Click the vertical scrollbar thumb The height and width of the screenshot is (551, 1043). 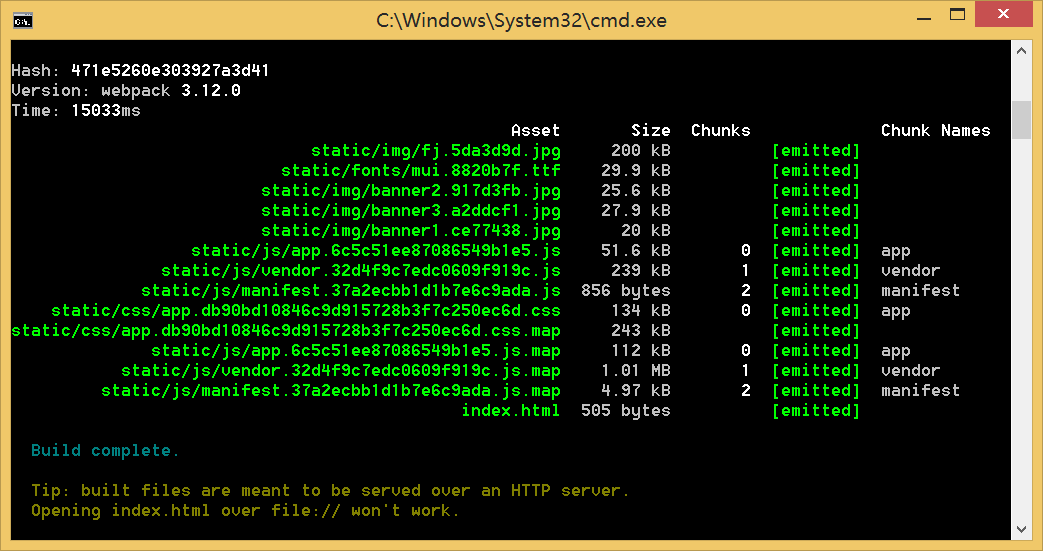pos(1021,120)
